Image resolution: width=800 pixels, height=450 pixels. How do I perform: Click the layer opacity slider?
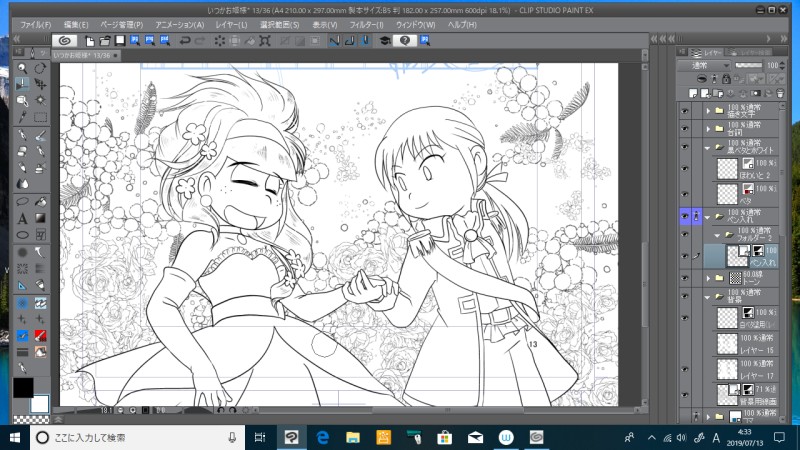[748, 65]
